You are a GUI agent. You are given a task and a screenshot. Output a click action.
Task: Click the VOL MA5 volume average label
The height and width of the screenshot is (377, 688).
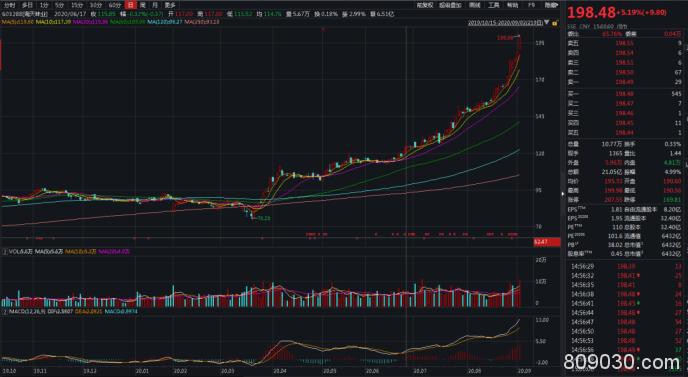(x=49, y=252)
